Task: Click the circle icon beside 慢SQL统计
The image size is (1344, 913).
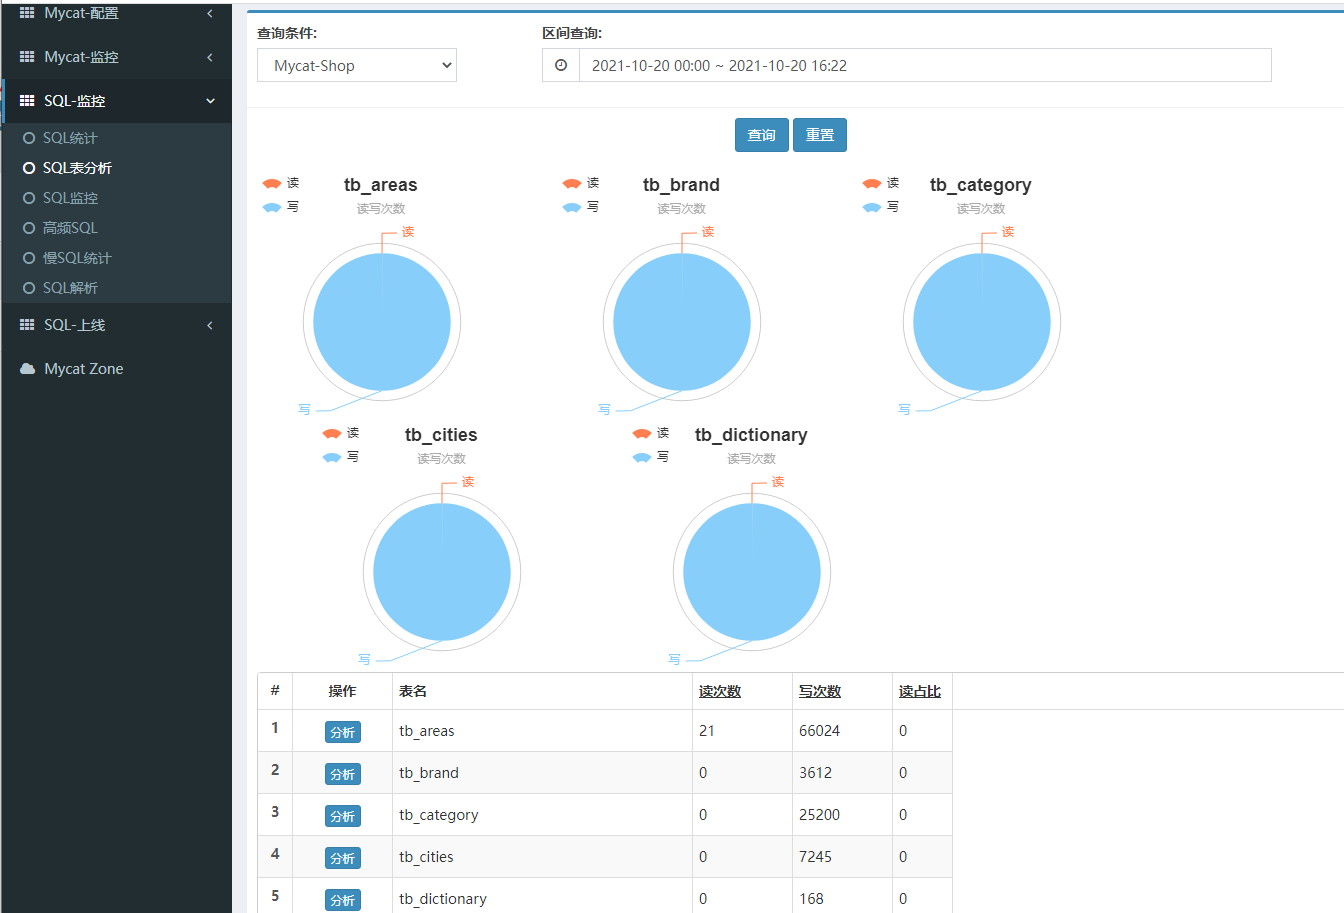Action: [29, 258]
